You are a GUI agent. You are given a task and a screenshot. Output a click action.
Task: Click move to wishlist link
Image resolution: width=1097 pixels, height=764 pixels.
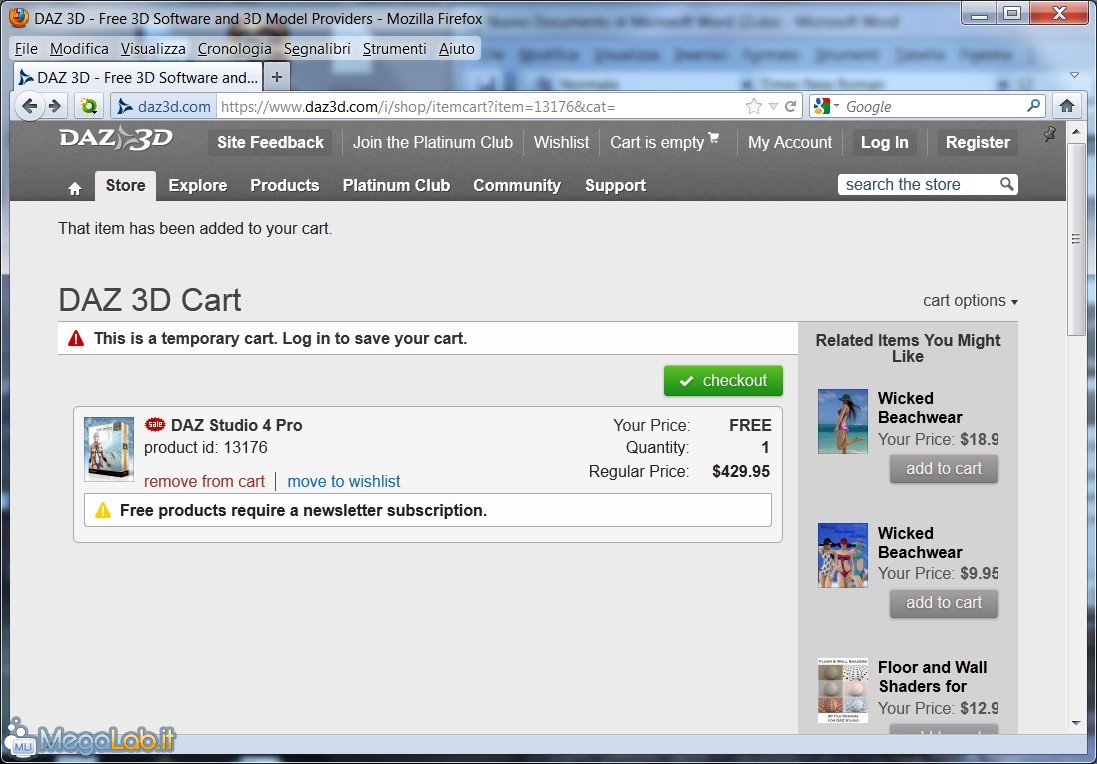pos(343,481)
